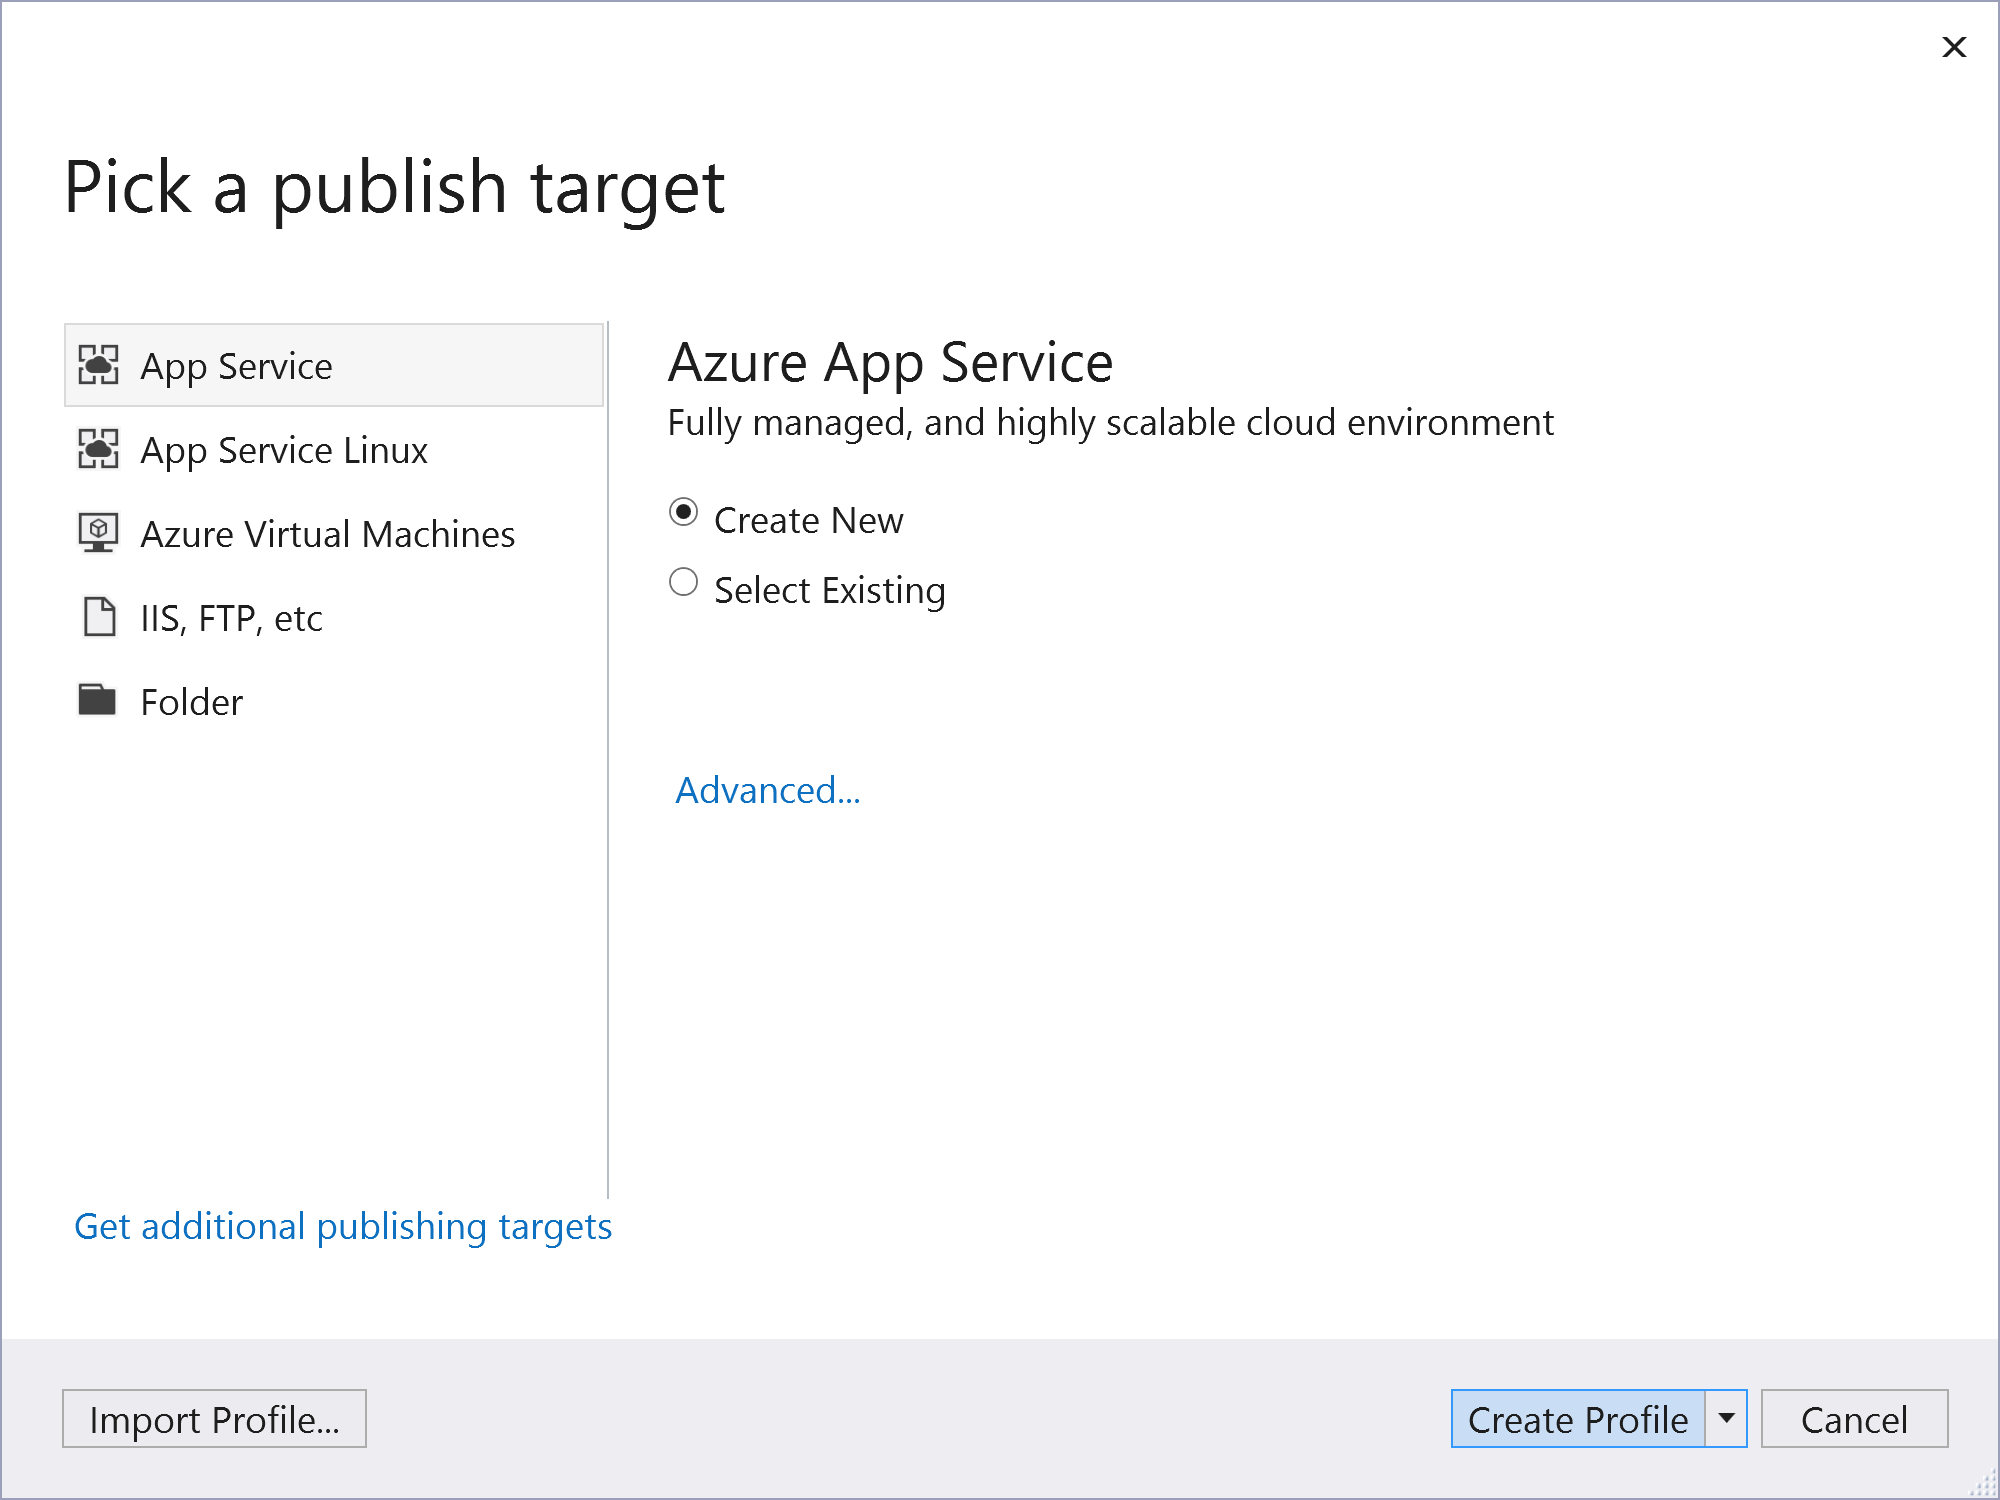Click the Fully managed cloud environment description
The width and height of the screenshot is (2000, 1500).
click(1110, 423)
